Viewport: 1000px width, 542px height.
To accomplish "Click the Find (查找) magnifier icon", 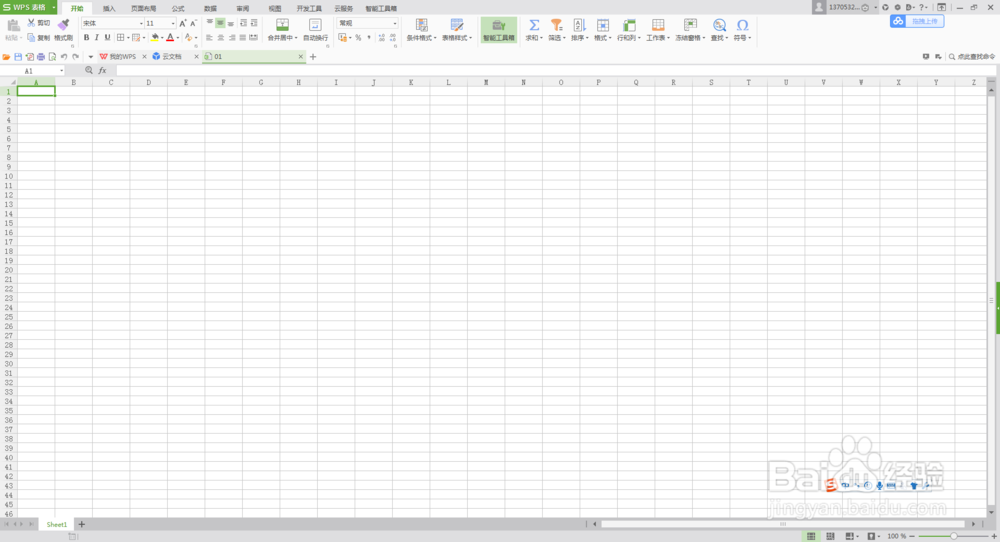I will (719, 25).
